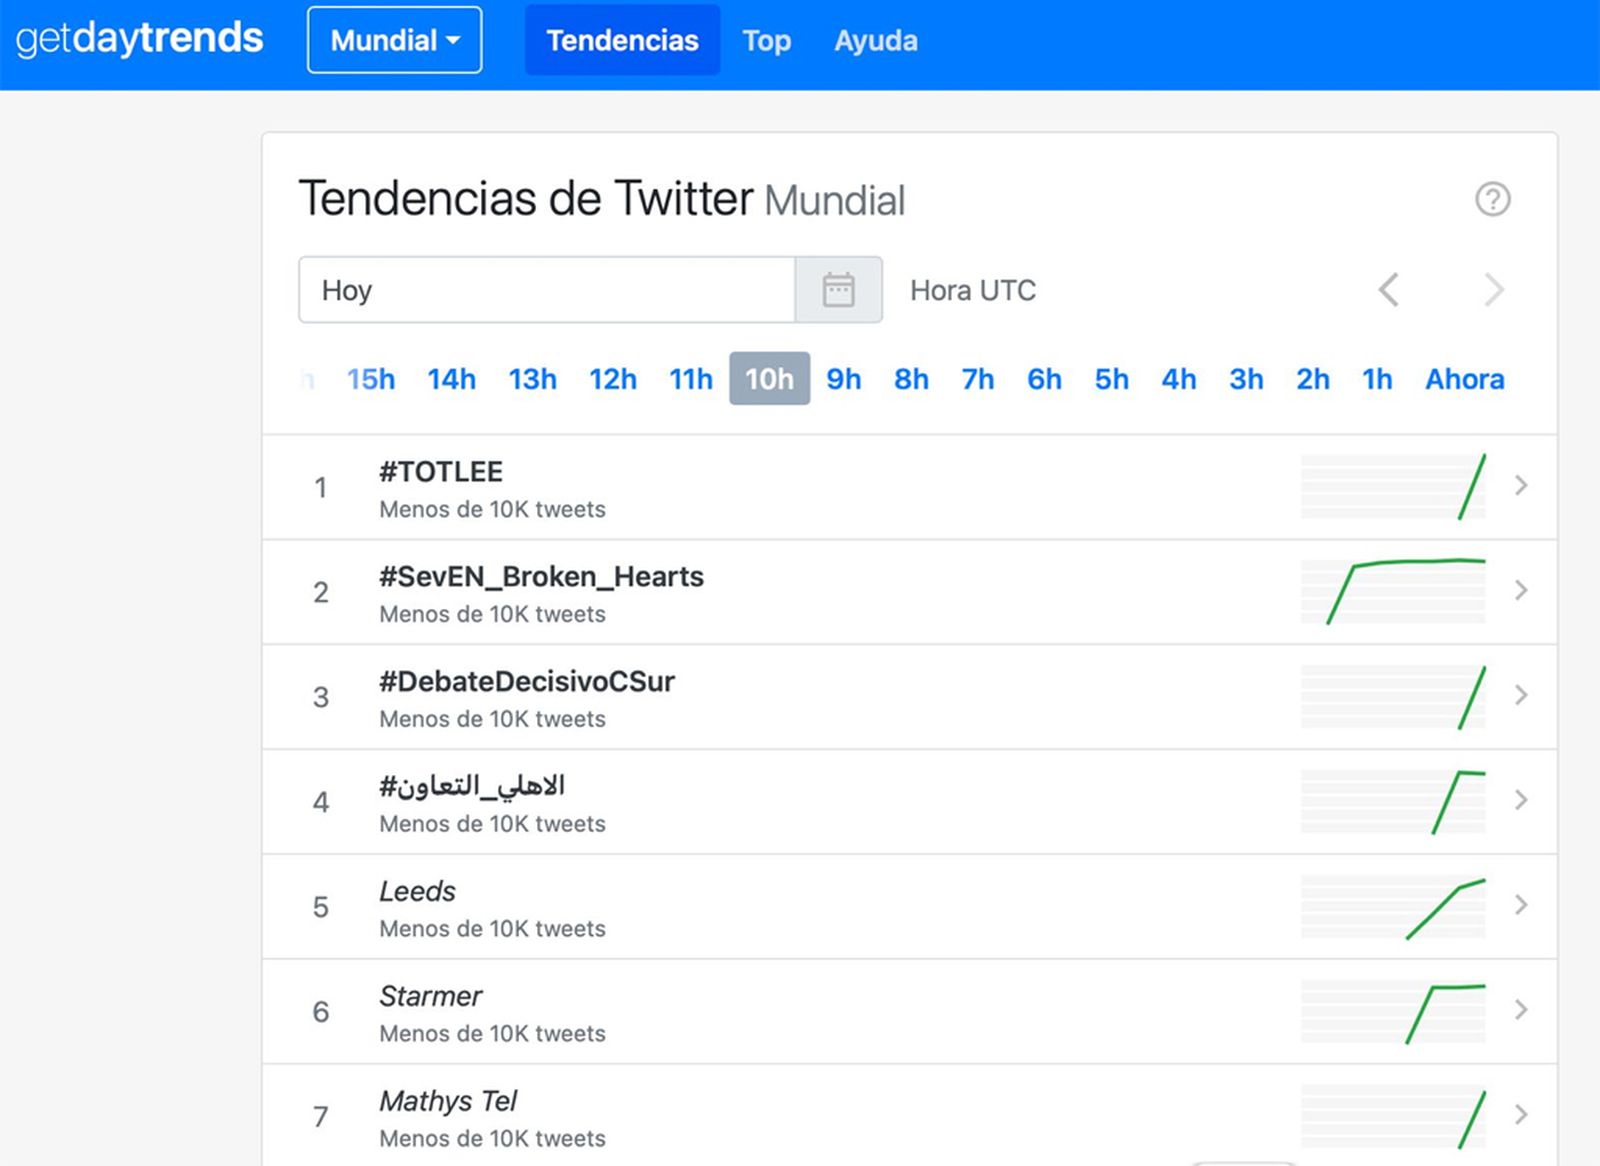Viewport: 1600px width, 1166px height.
Task: Click the #SevEN_Broken_Hearts sparkline chart
Action: (x=1393, y=592)
